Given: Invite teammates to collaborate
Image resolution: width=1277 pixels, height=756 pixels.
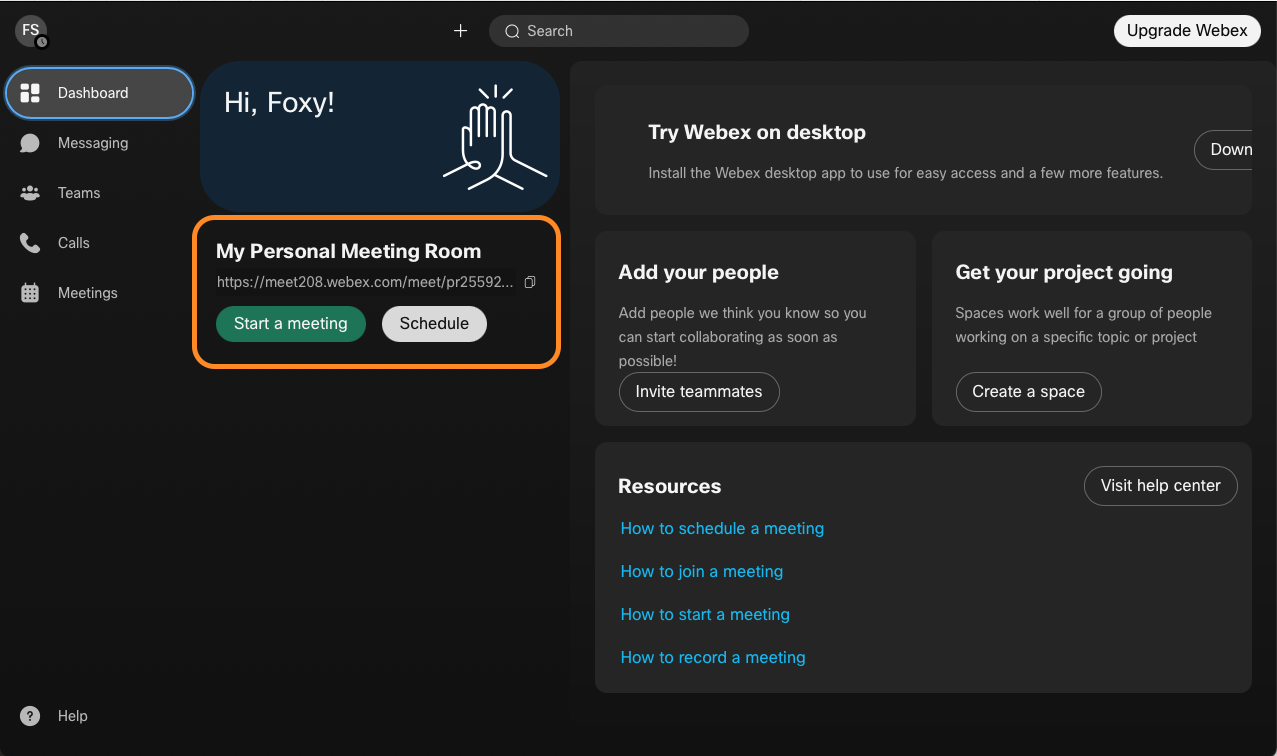Looking at the screenshot, I should [698, 392].
